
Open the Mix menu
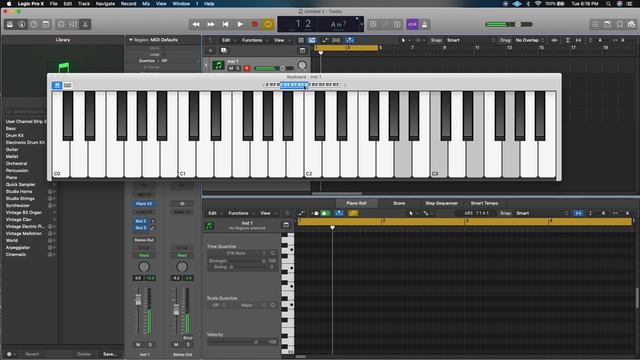tap(146, 4)
